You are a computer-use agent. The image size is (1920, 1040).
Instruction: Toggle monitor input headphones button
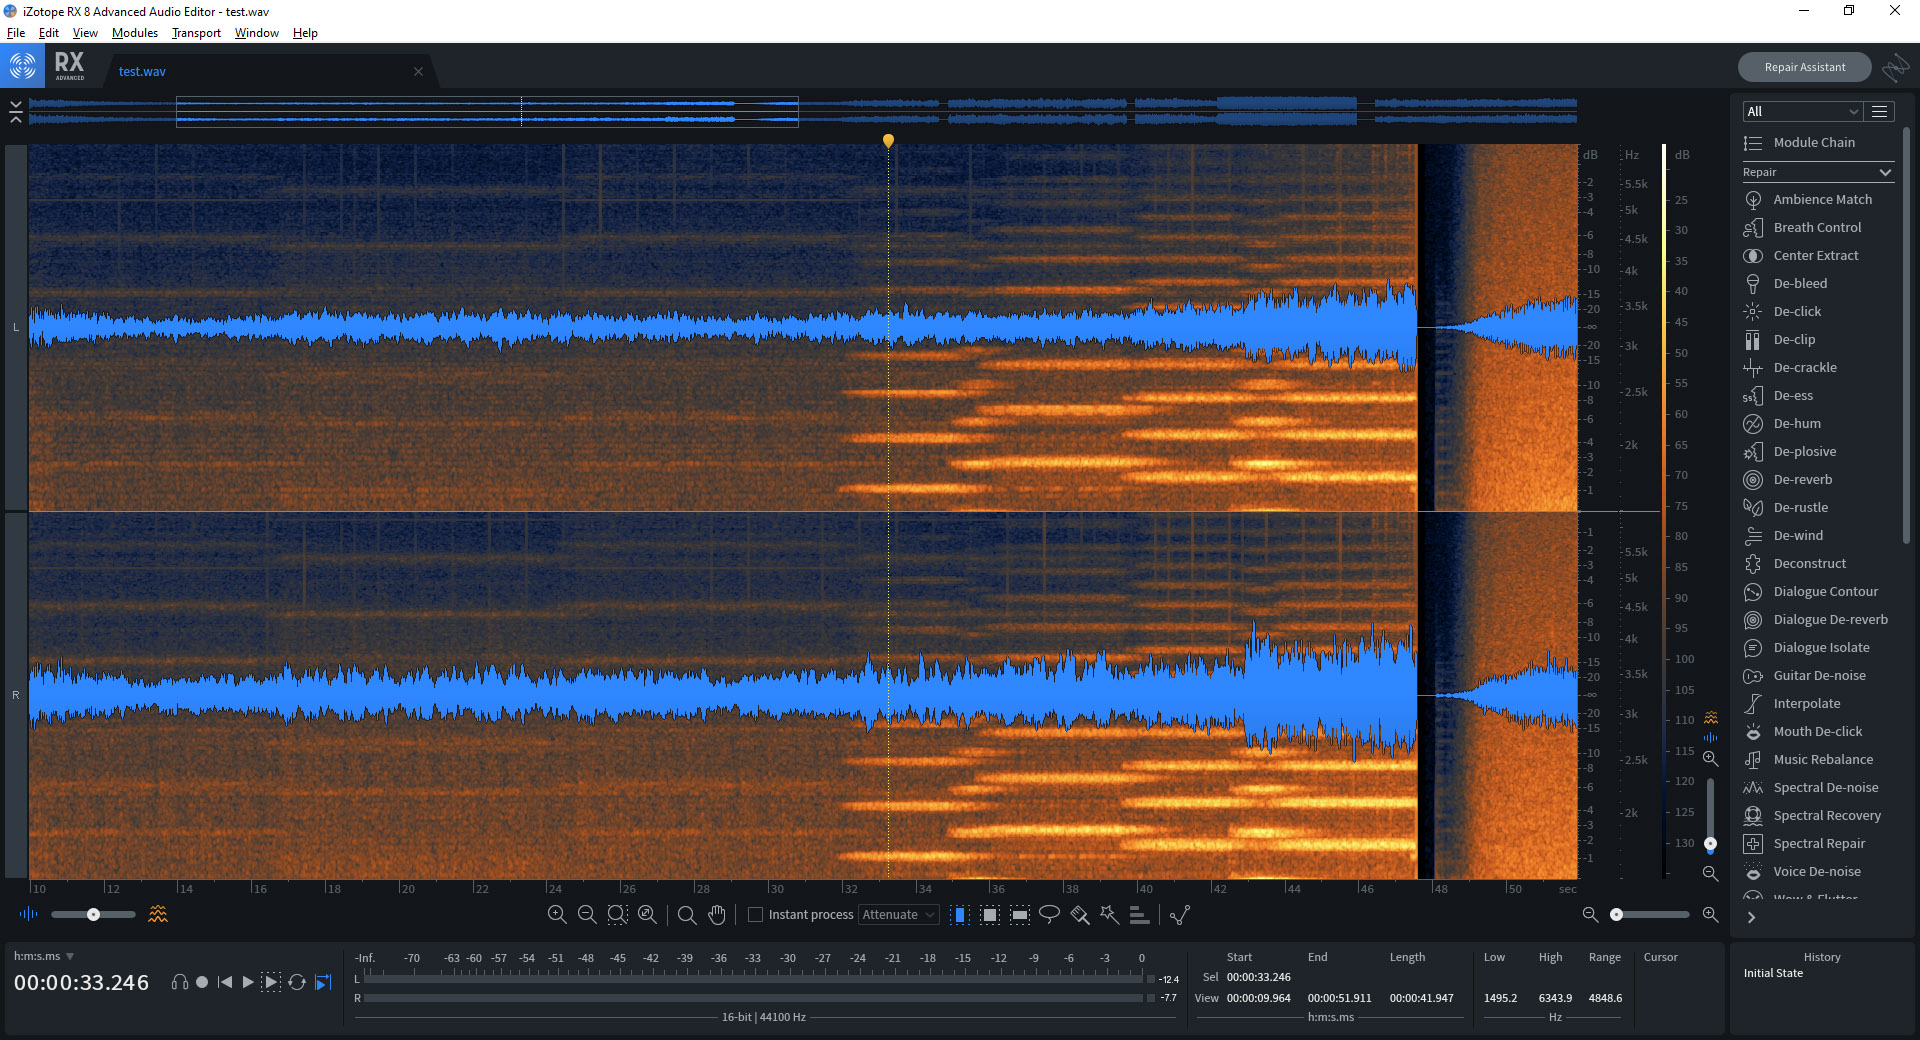180,982
